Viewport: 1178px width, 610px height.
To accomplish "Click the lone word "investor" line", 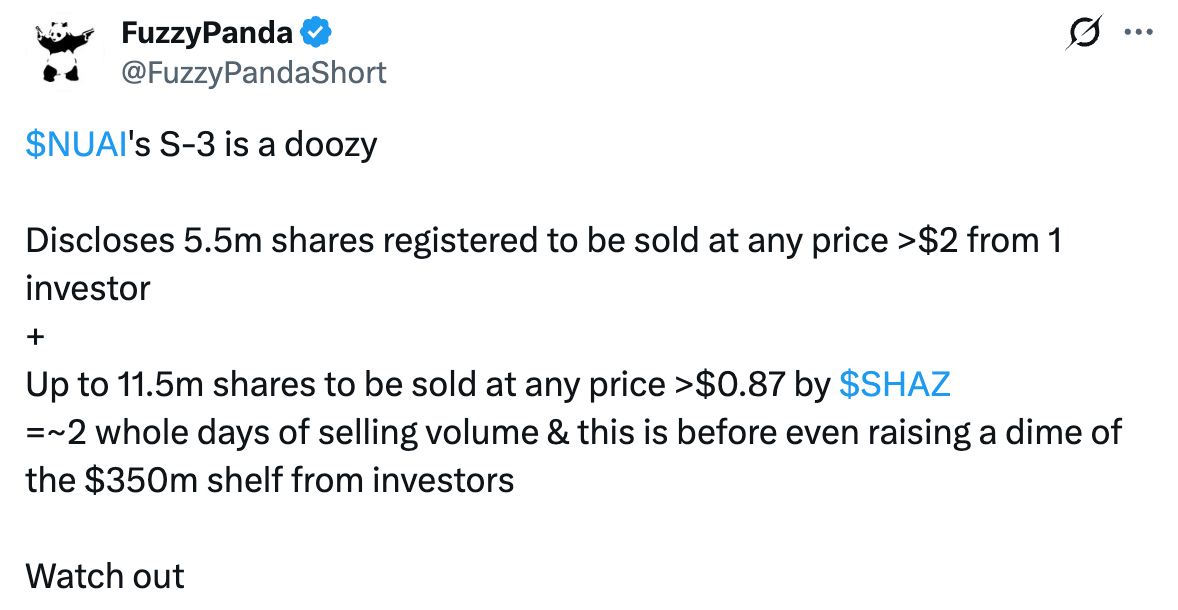I will point(88,289).
